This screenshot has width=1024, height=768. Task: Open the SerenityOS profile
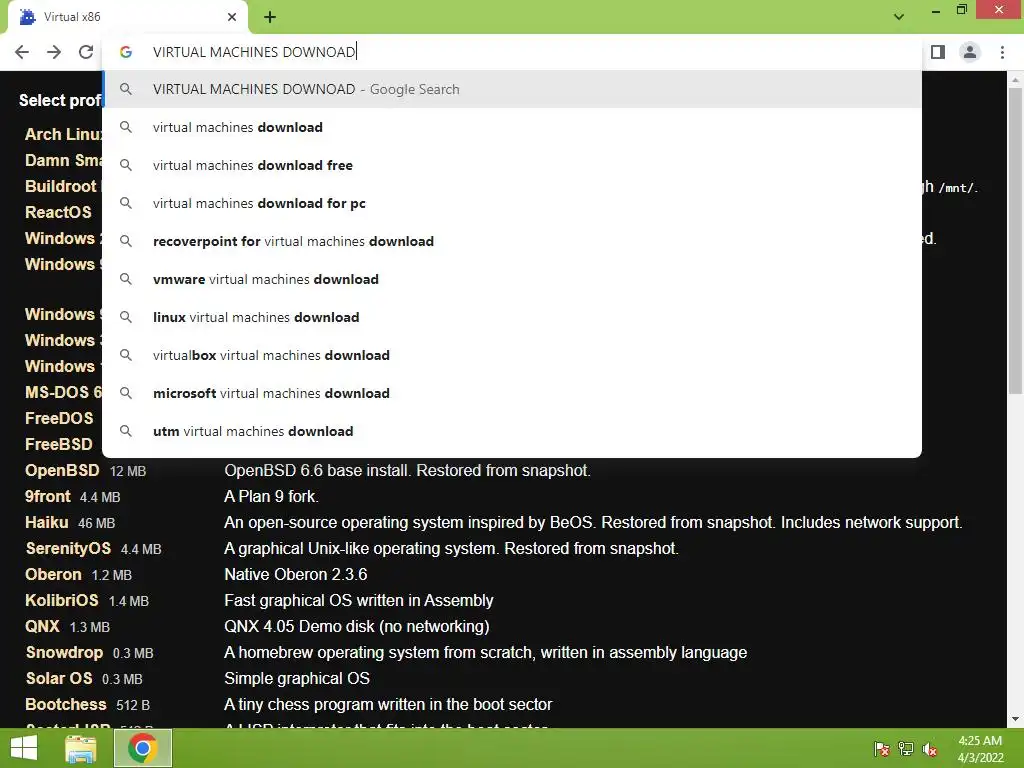point(68,549)
